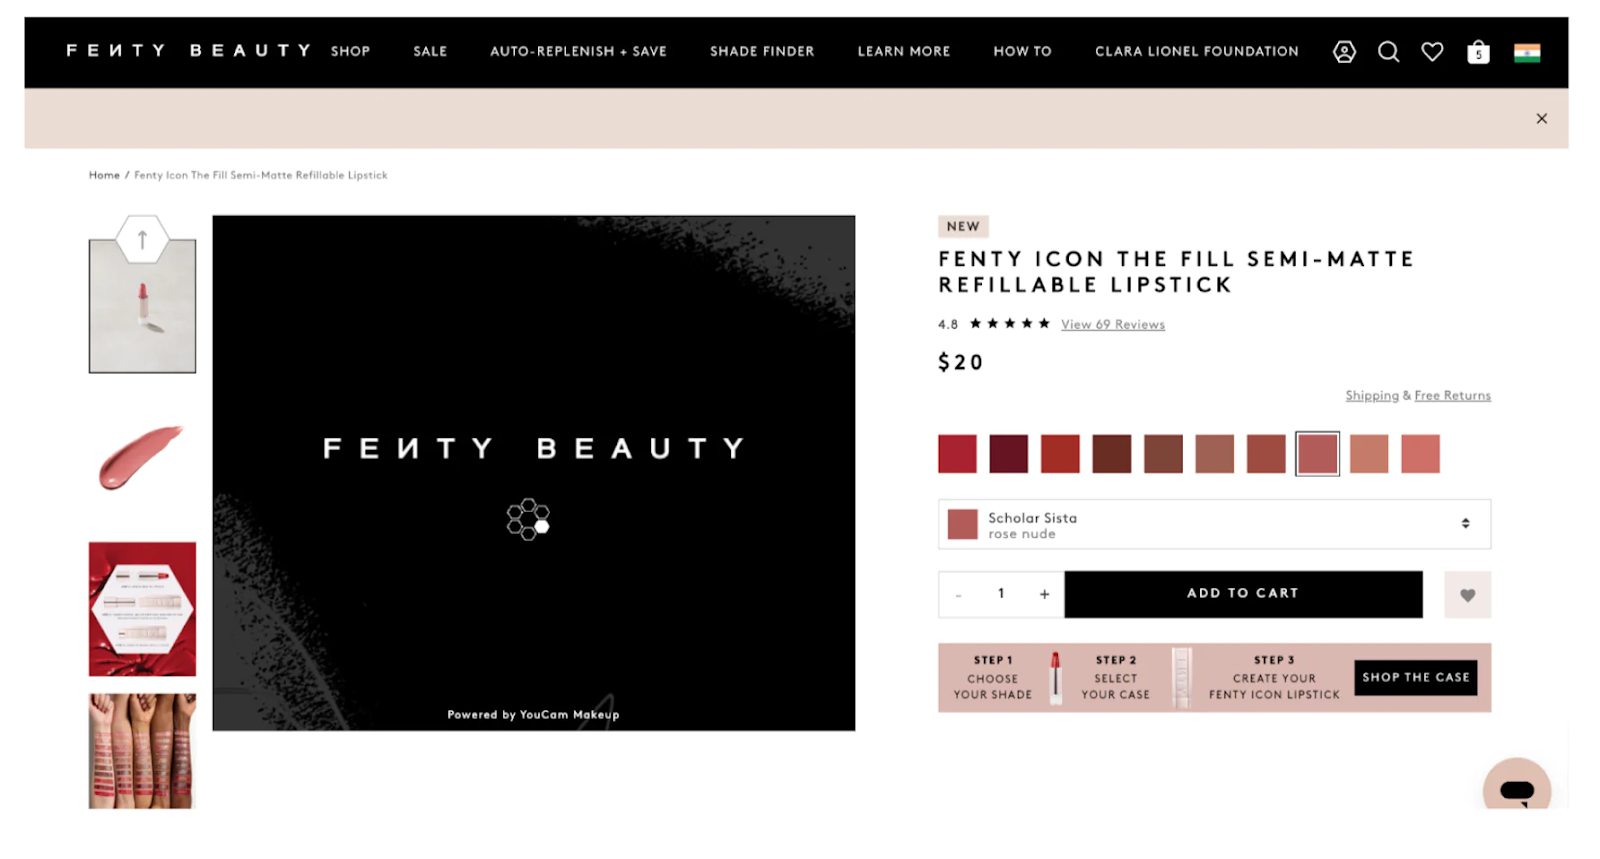View the lipstick product thumbnail

[142, 306]
